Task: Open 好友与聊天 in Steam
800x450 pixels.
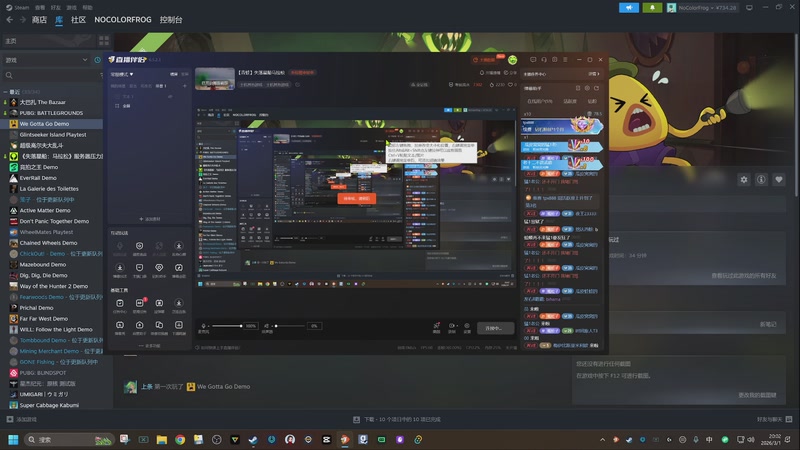Action: 774,419
